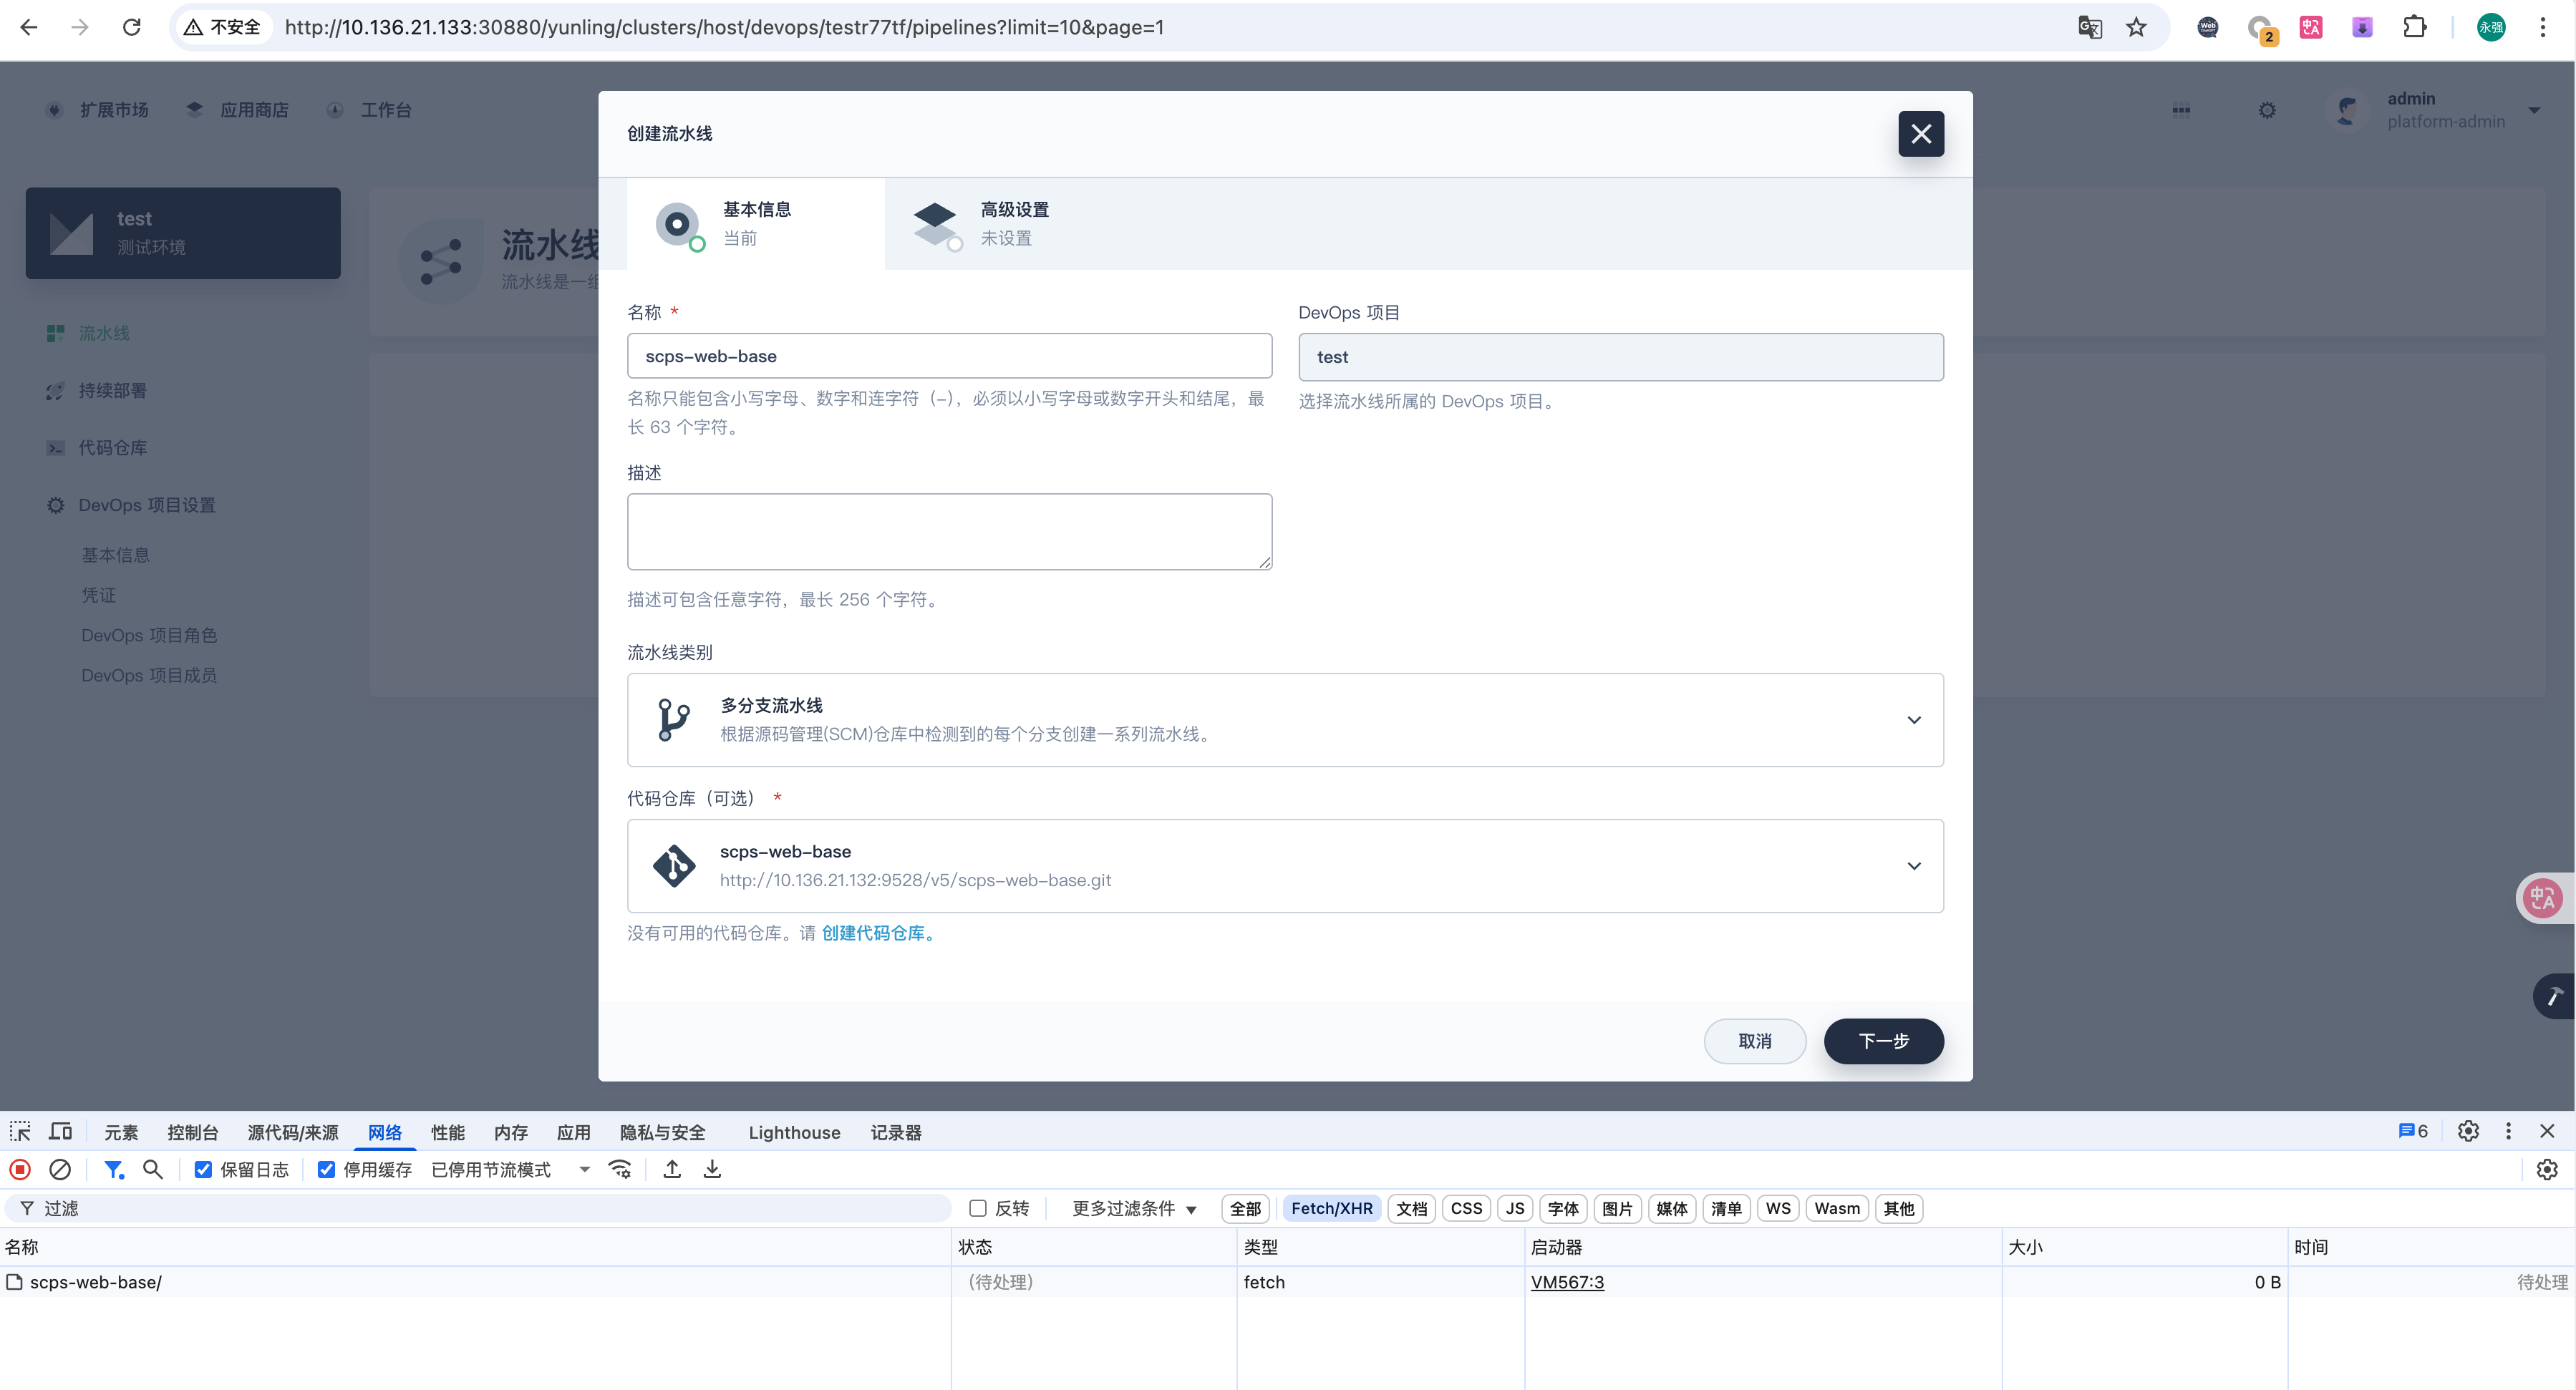Viewport: 2576px width, 1390px height.
Task: Open the throttling mode dropdown
Action: pyautogui.click(x=510, y=1169)
